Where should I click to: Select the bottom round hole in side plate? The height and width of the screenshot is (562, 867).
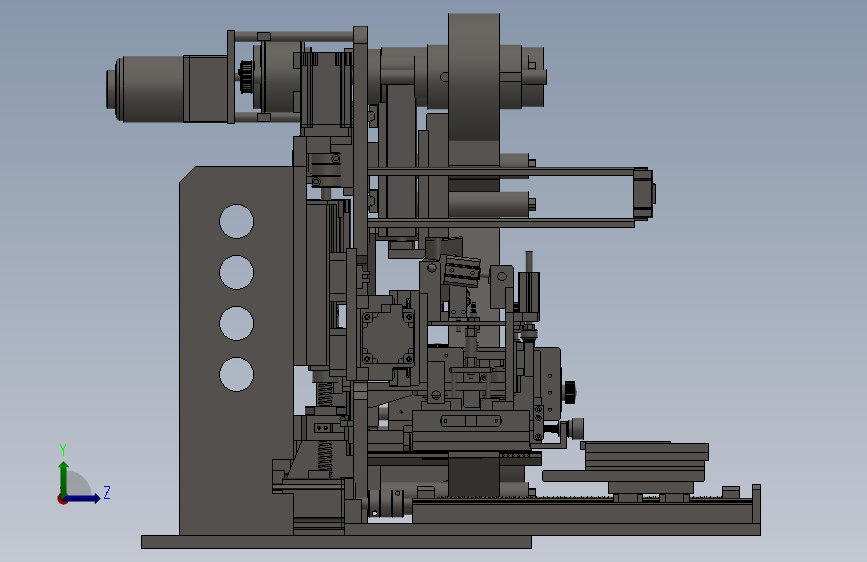[x=237, y=374]
